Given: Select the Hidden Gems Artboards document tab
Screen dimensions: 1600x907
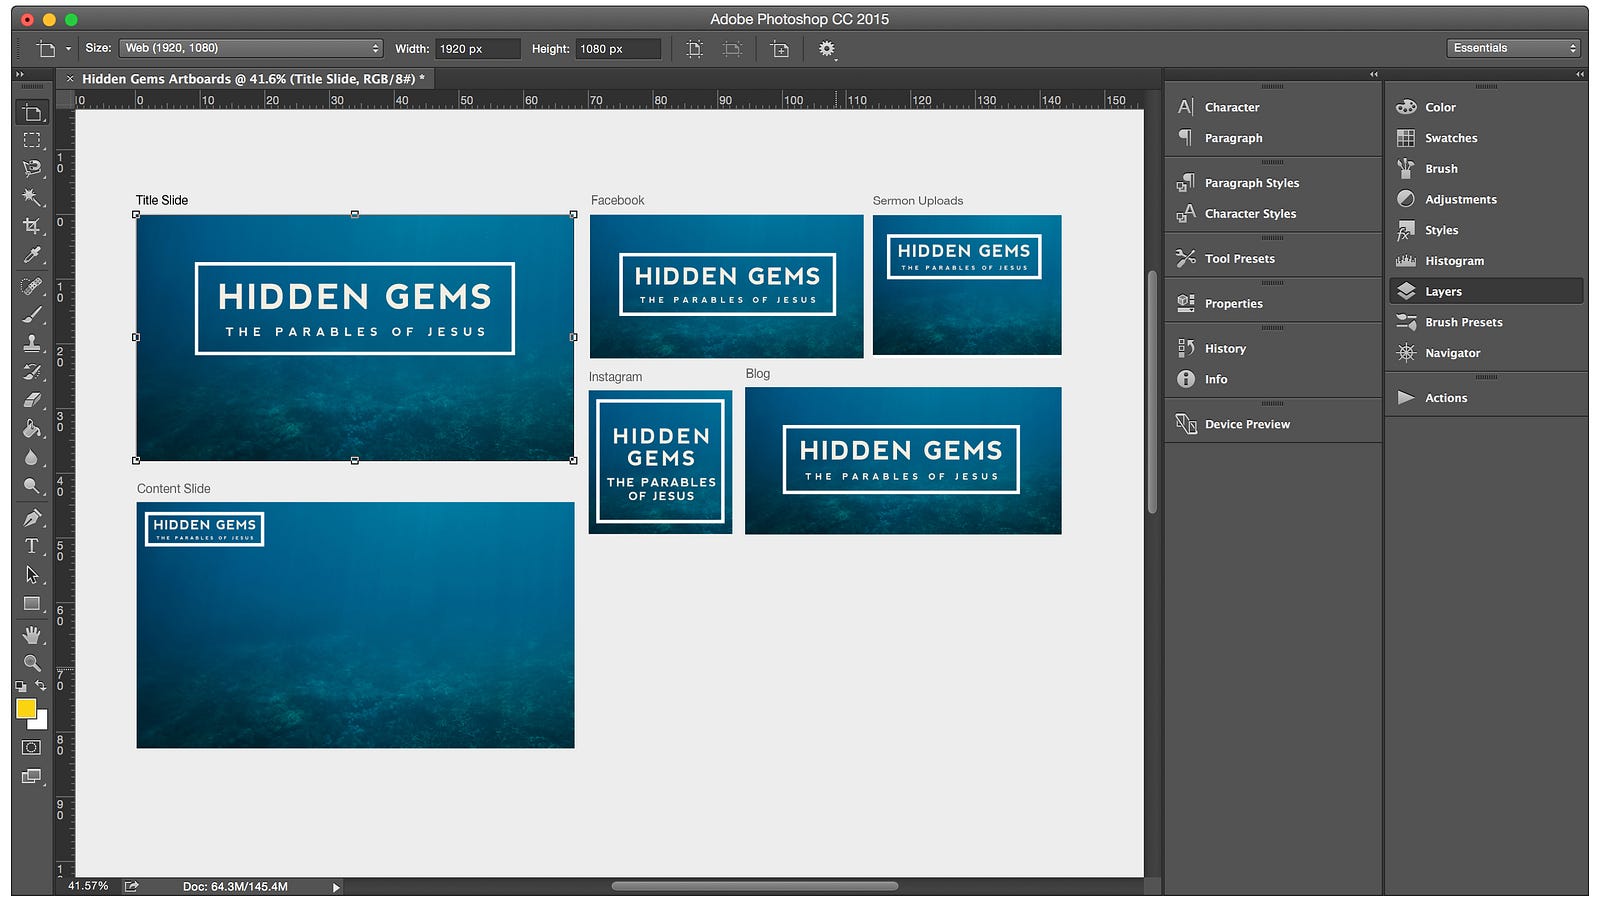Looking at the screenshot, I should pyautogui.click(x=253, y=78).
